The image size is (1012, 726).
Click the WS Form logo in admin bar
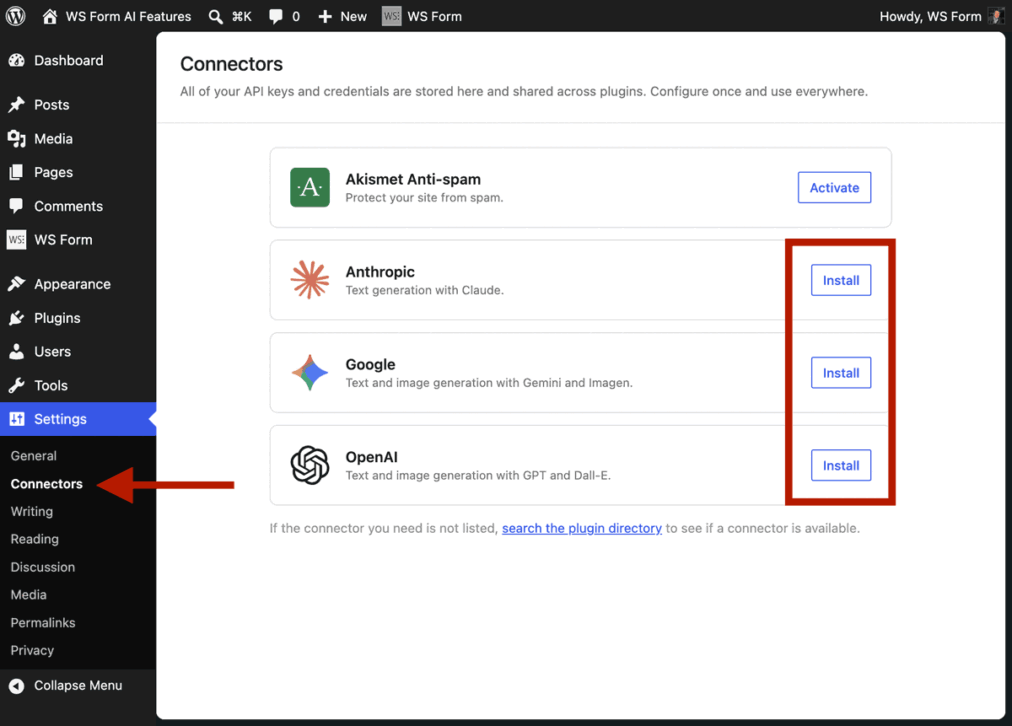(x=391, y=16)
